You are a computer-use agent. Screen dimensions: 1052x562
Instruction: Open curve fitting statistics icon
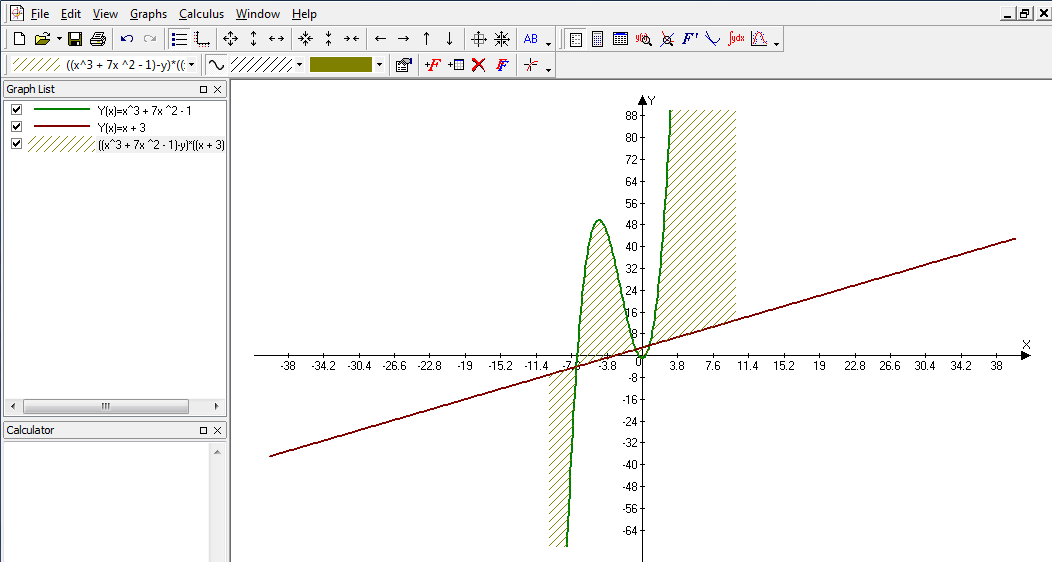point(759,39)
